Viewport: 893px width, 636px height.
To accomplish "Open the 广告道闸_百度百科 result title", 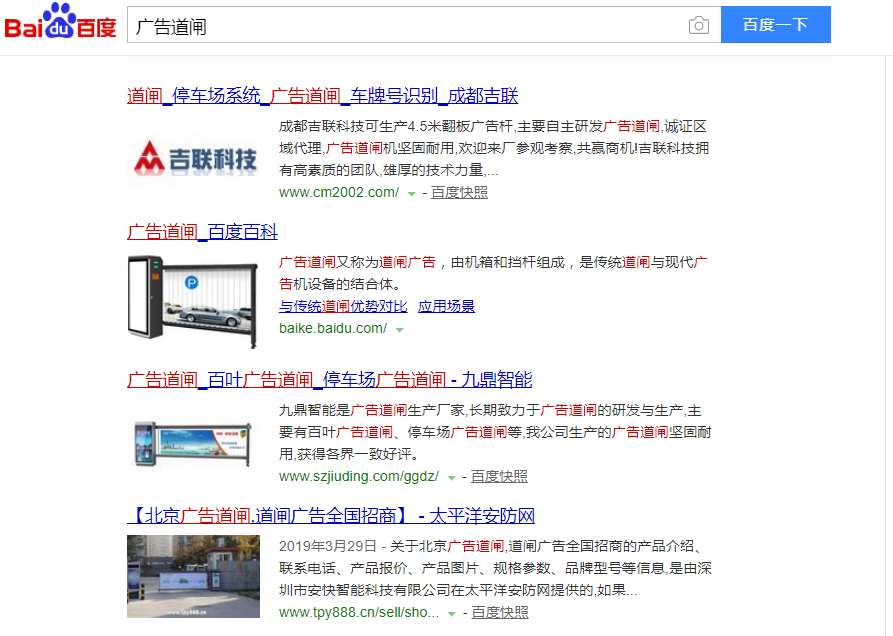I will click(202, 231).
